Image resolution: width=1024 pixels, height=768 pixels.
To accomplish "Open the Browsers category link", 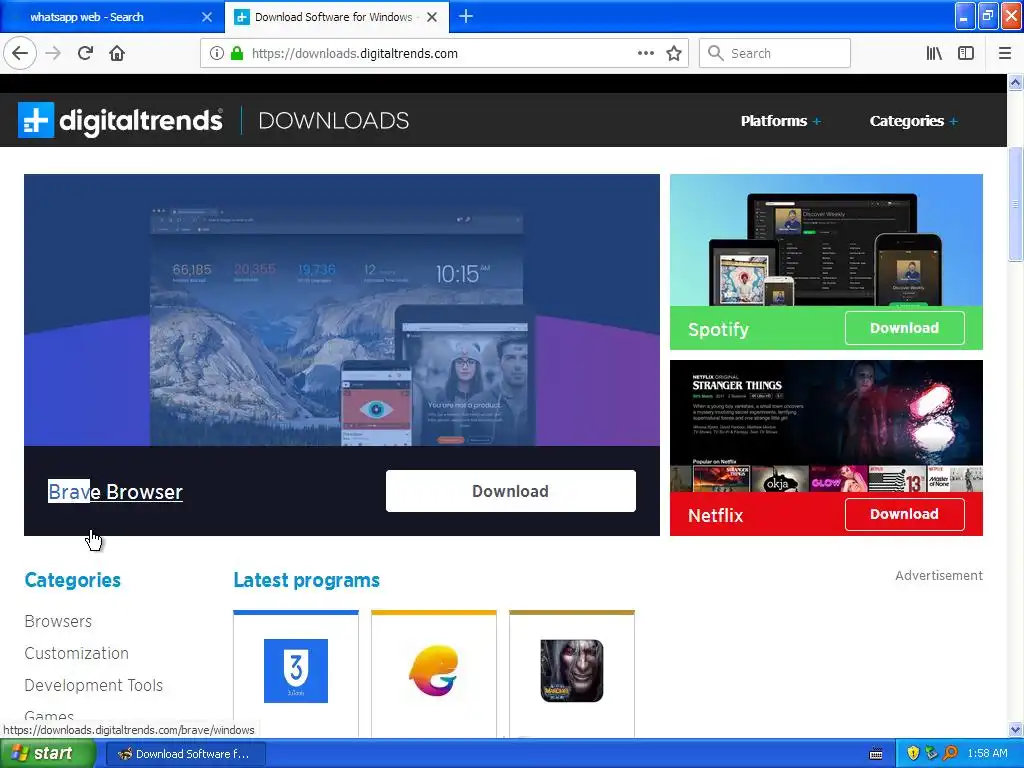I will click(x=58, y=621).
